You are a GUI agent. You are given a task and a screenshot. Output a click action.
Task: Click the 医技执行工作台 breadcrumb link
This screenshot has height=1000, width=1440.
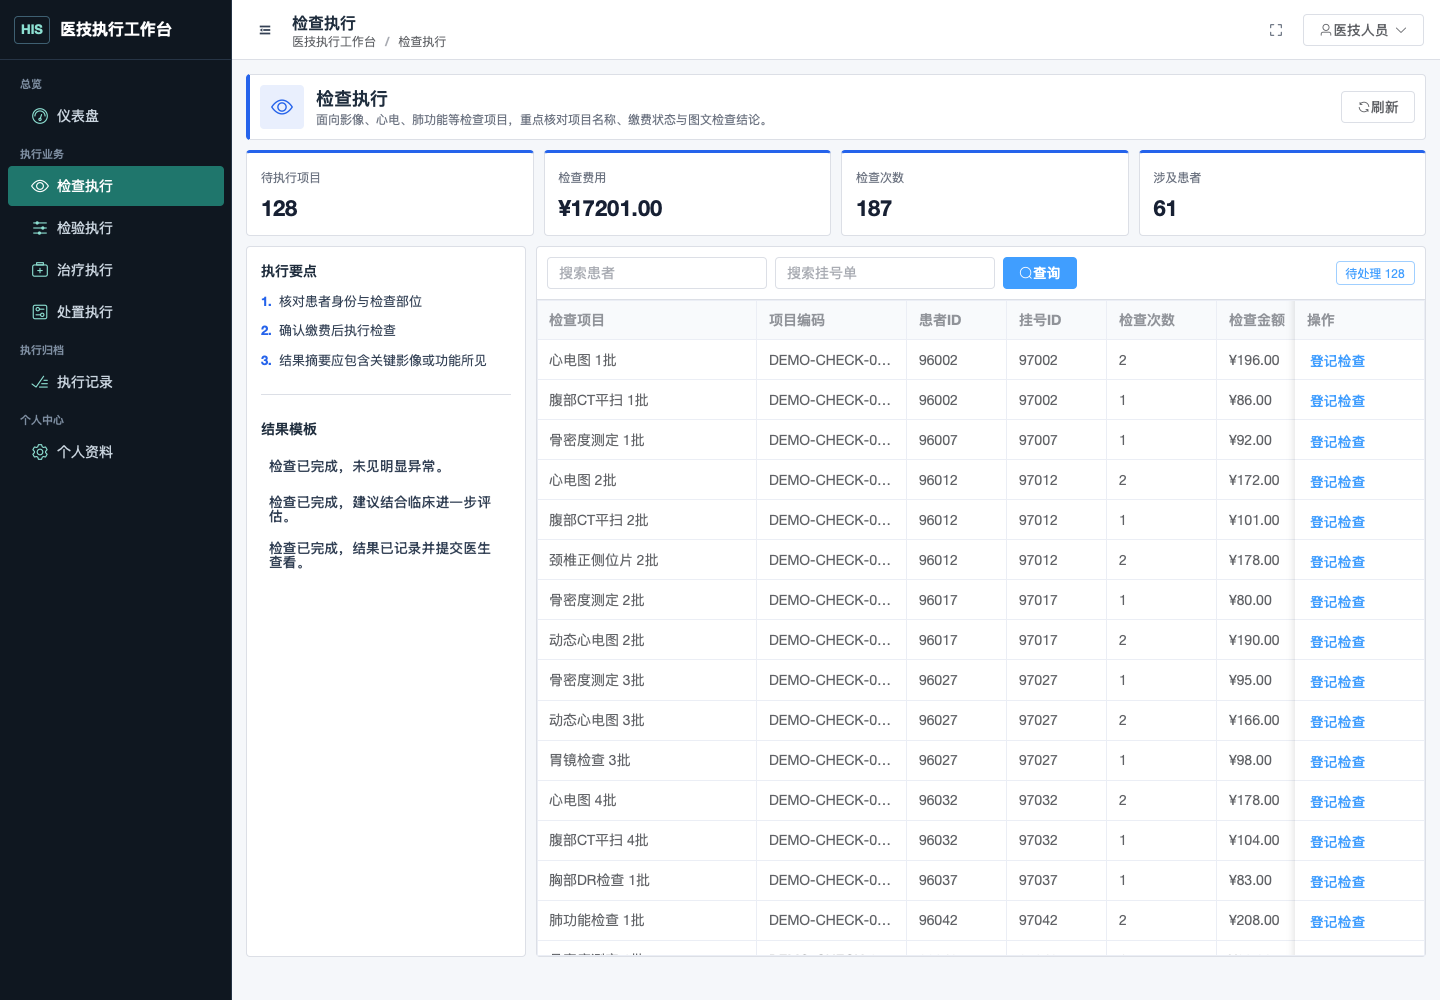[x=334, y=42]
